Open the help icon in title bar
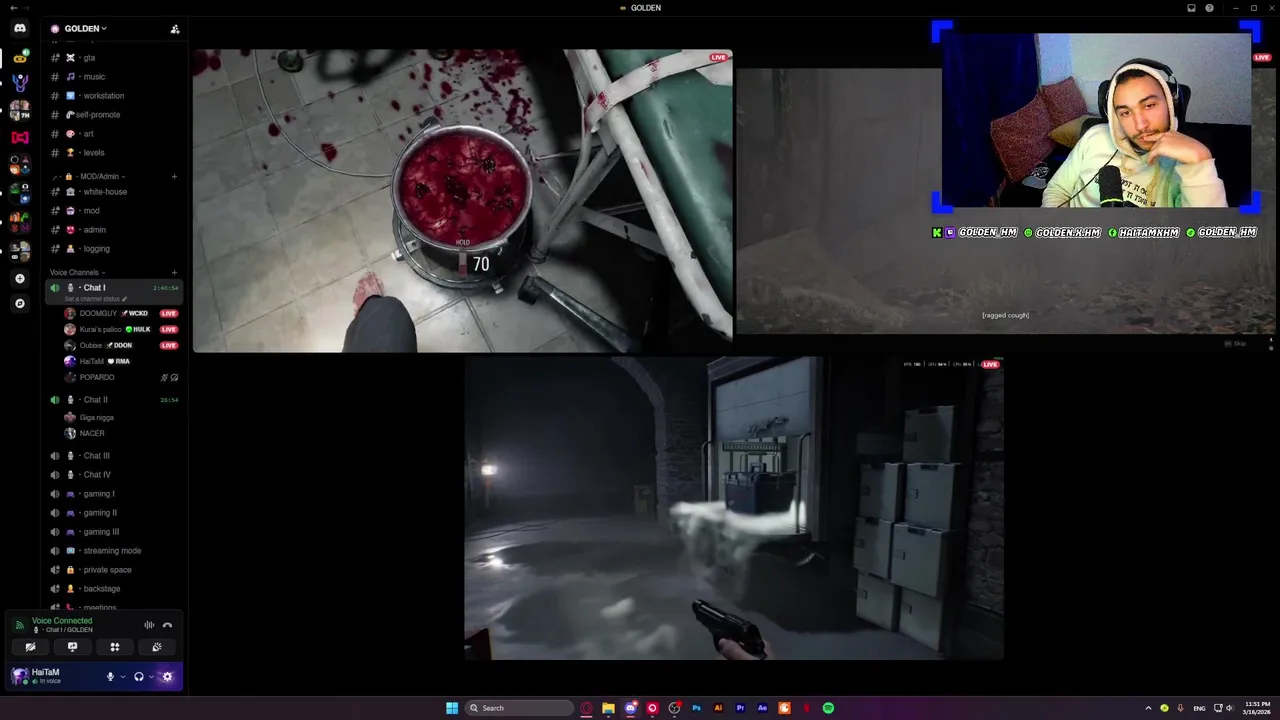The image size is (1280, 720). (x=1209, y=8)
